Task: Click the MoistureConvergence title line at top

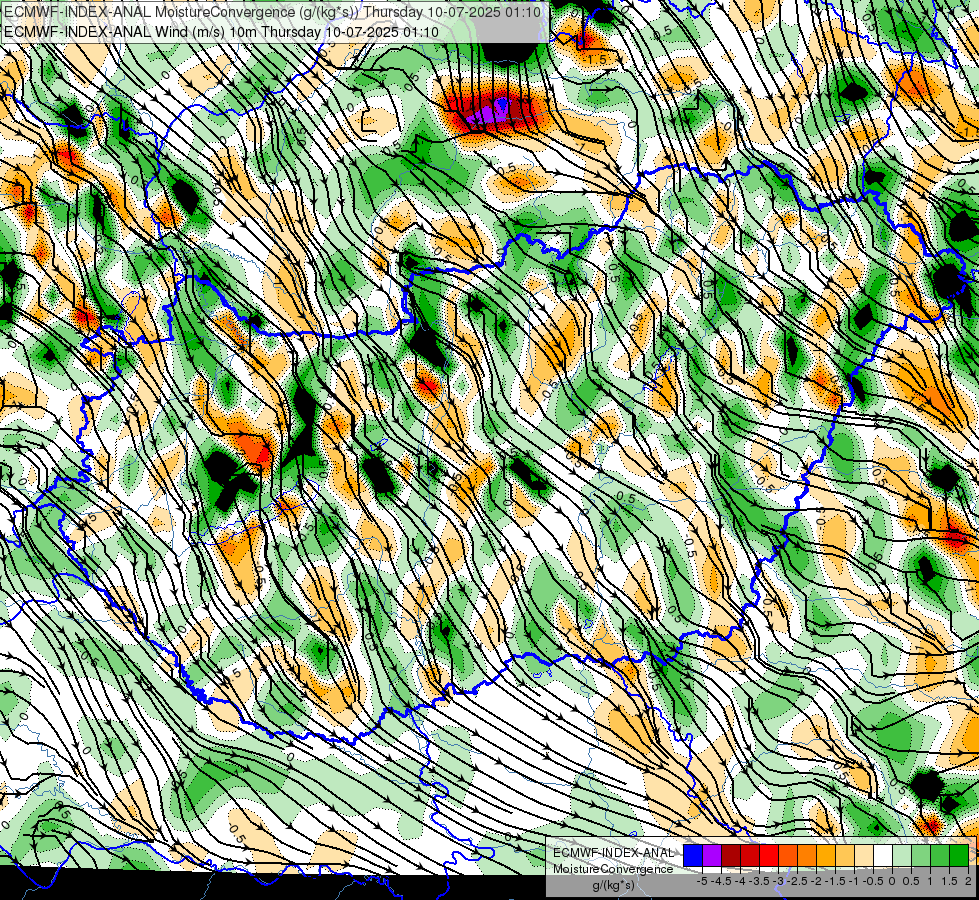Action: point(272,11)
